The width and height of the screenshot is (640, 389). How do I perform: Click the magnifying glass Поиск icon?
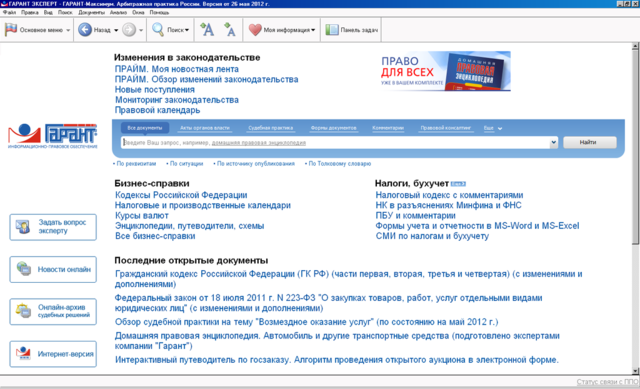click(x=158, y=30)
